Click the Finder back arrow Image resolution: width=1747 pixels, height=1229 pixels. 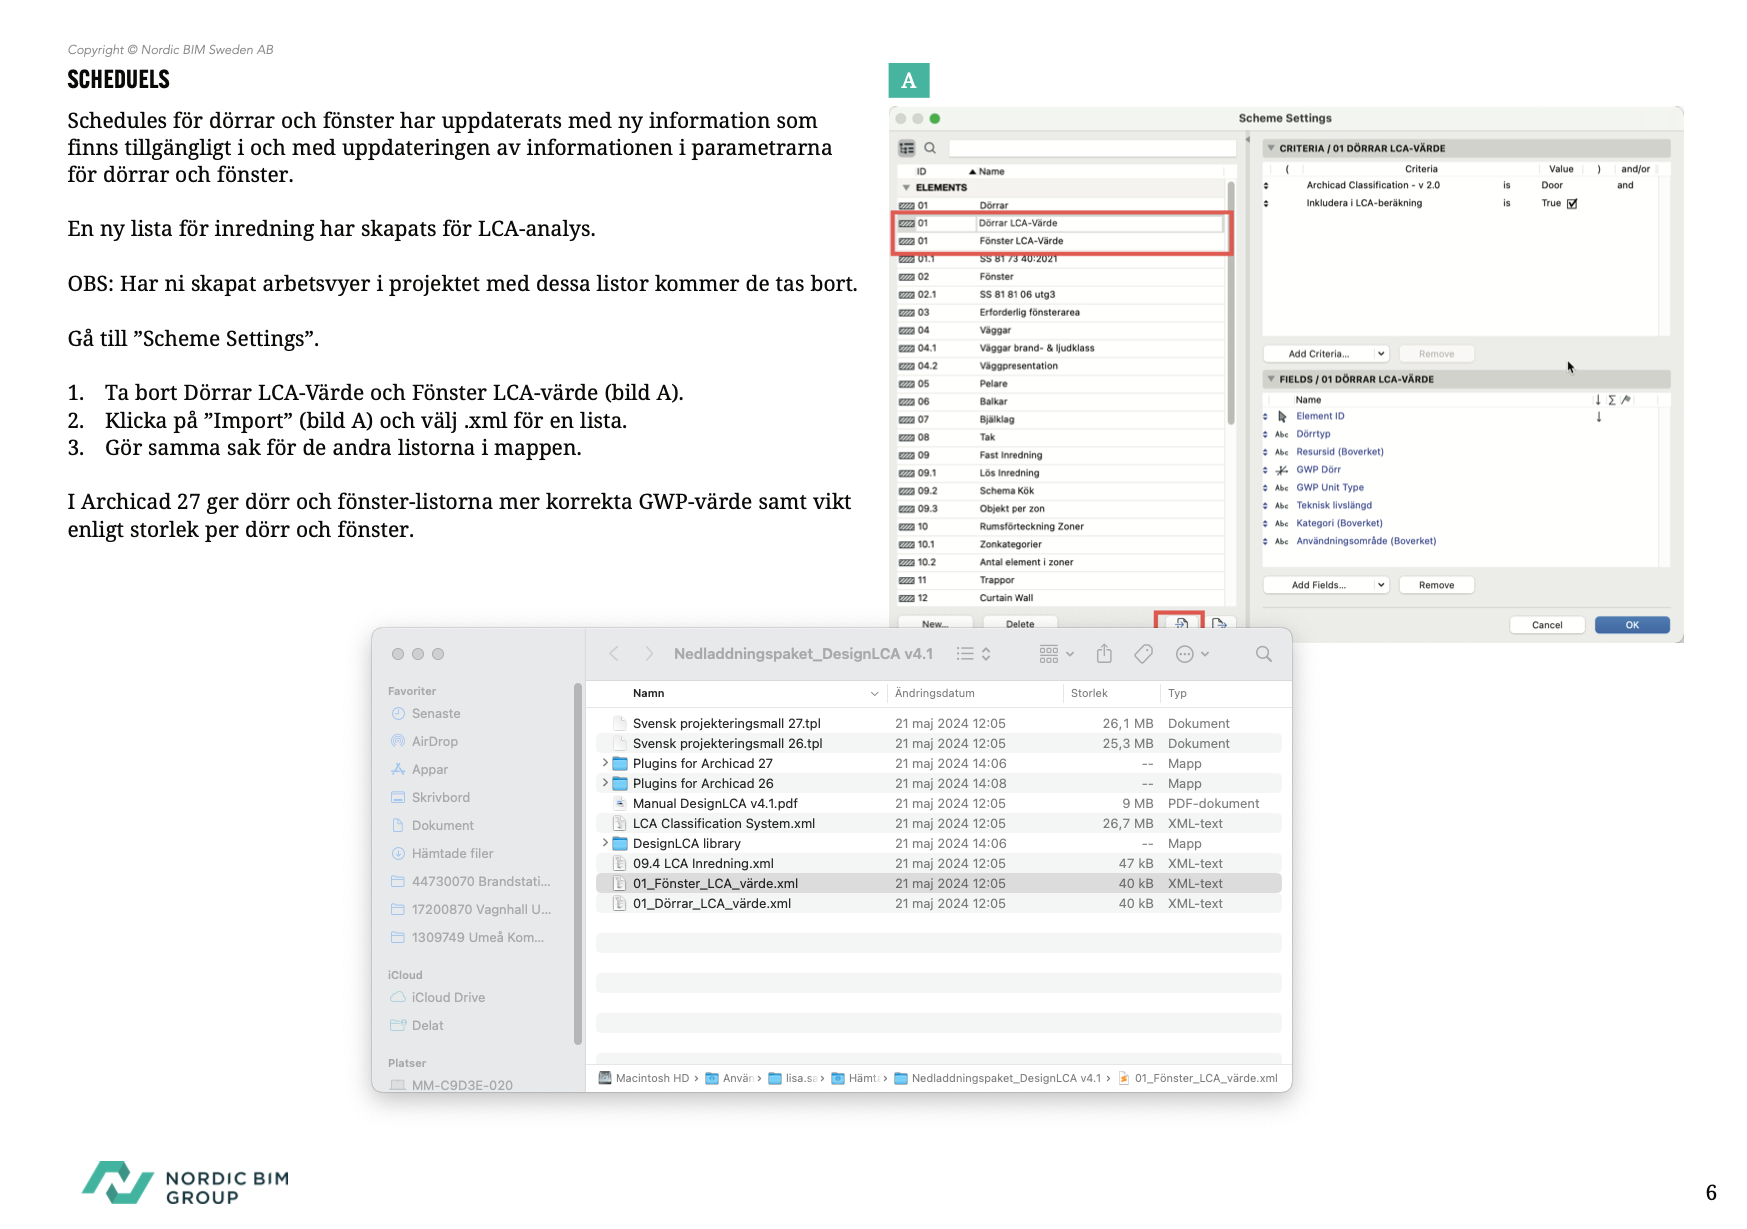point(614,654)
